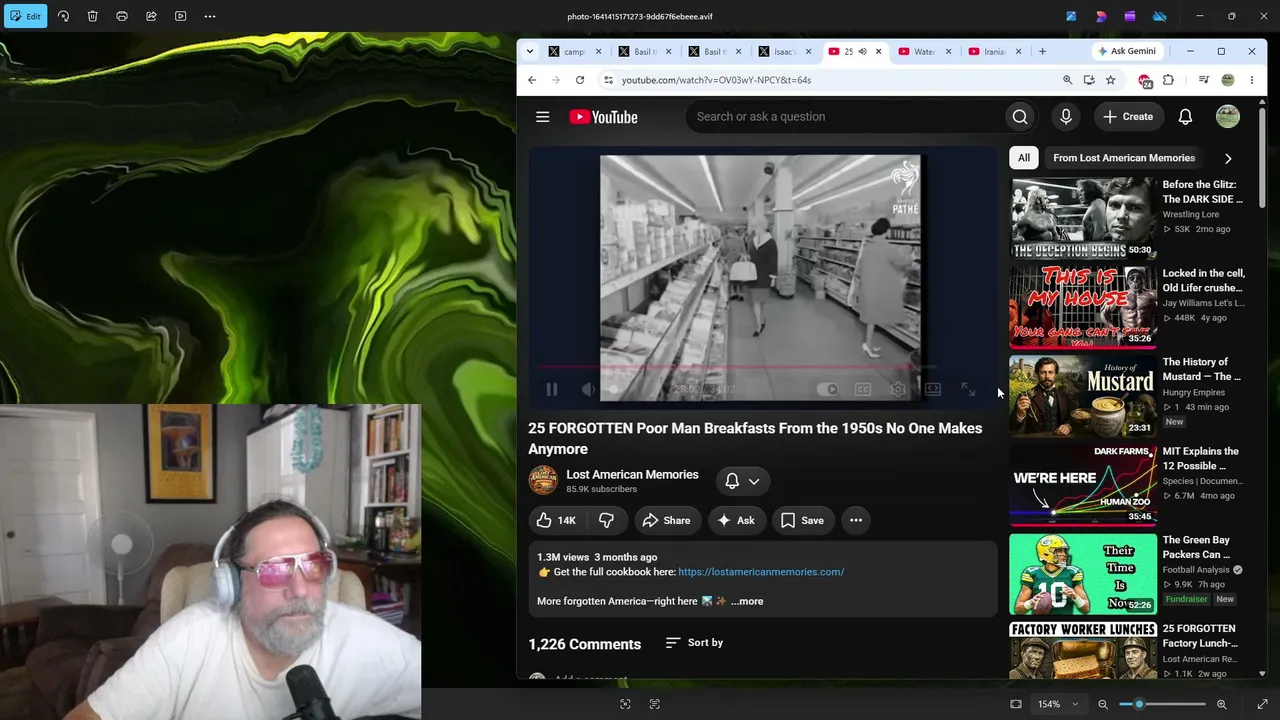The width and height of the screenshot is (1280, 720).
Task: Toggle Photos fit-to-window button
Action: click(x=1016, y=704)
